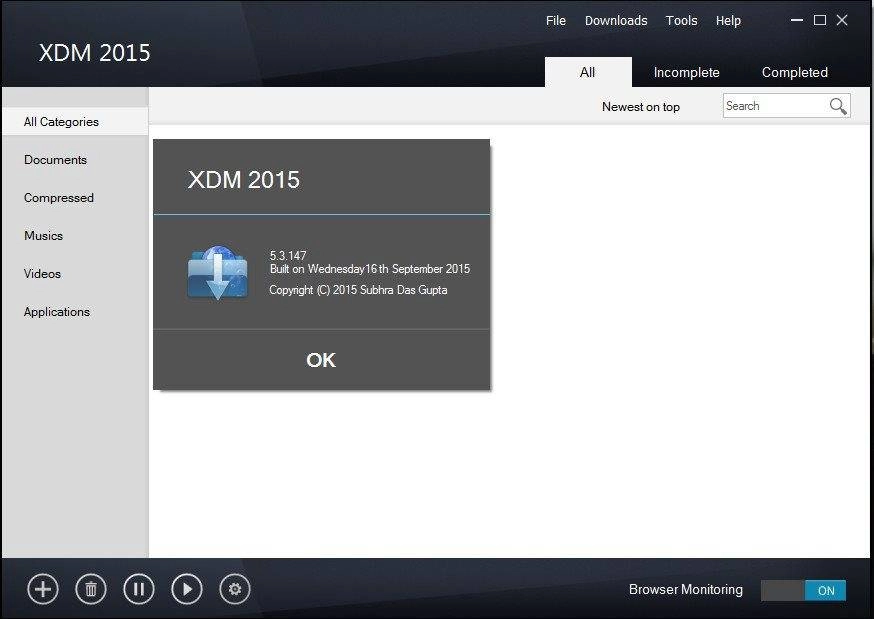Resume downloads with the play icon

[187, 589]
